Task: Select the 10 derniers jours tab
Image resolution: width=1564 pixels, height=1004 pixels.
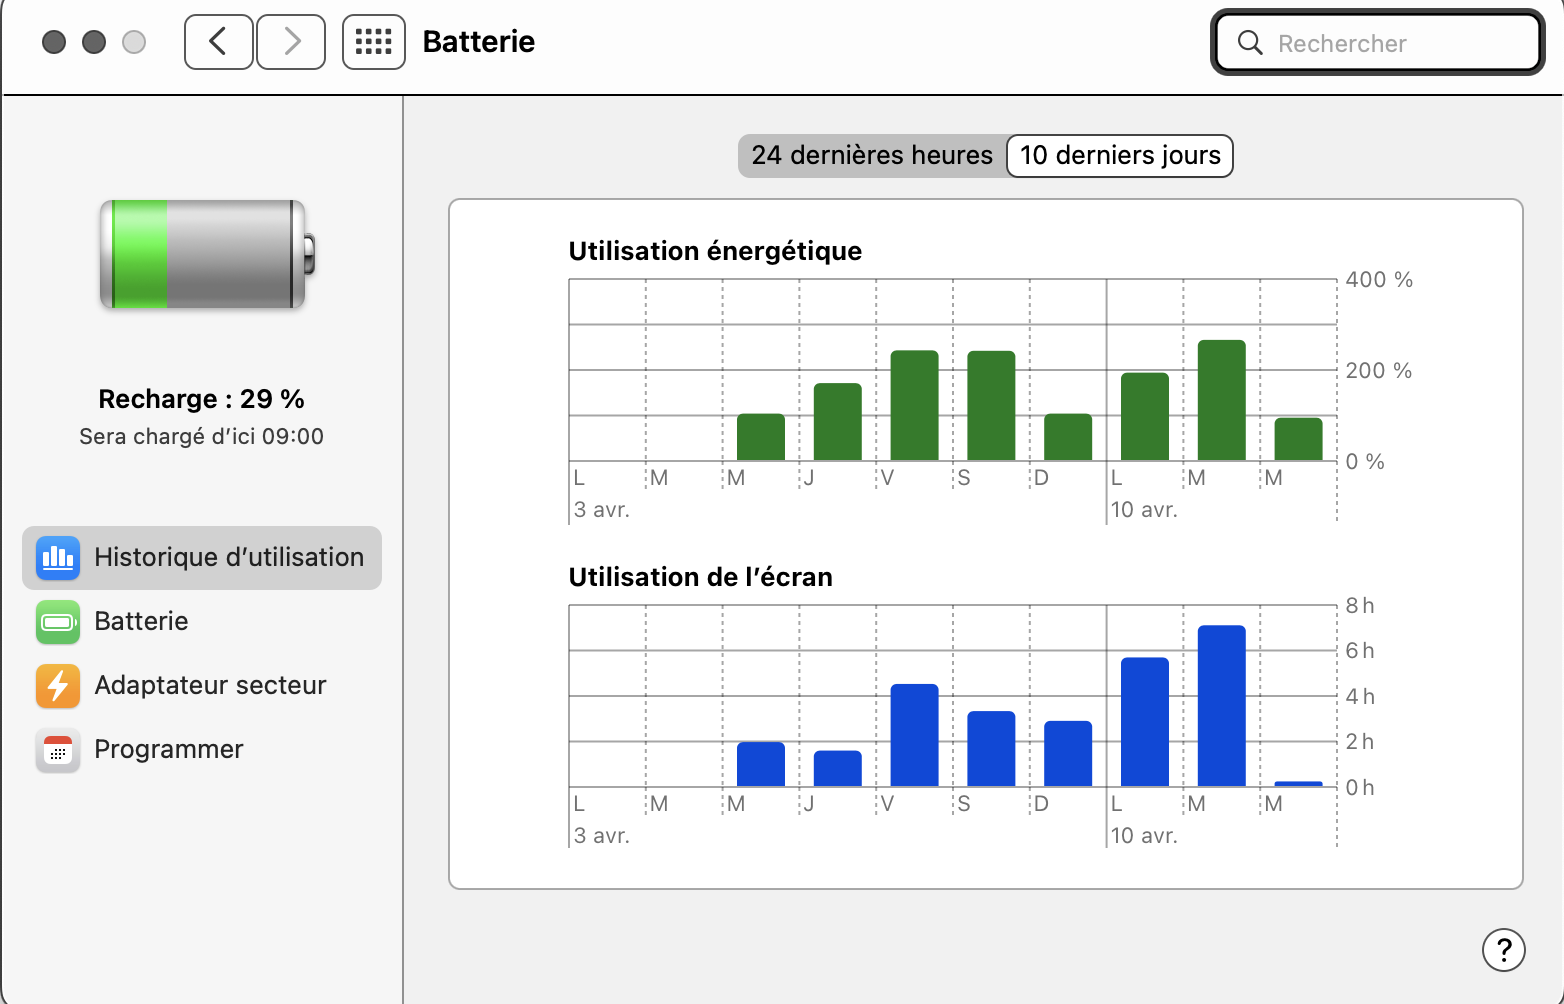Action: [1120, 156]
